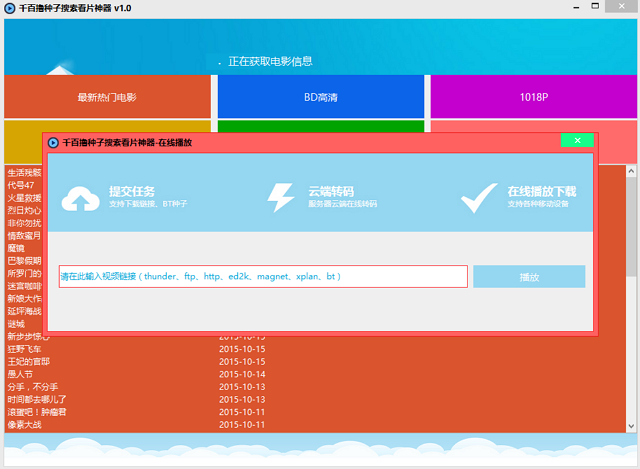640x469 pixels.
Task: Switch to the BD高清 category tile
Action: (321, 97)
